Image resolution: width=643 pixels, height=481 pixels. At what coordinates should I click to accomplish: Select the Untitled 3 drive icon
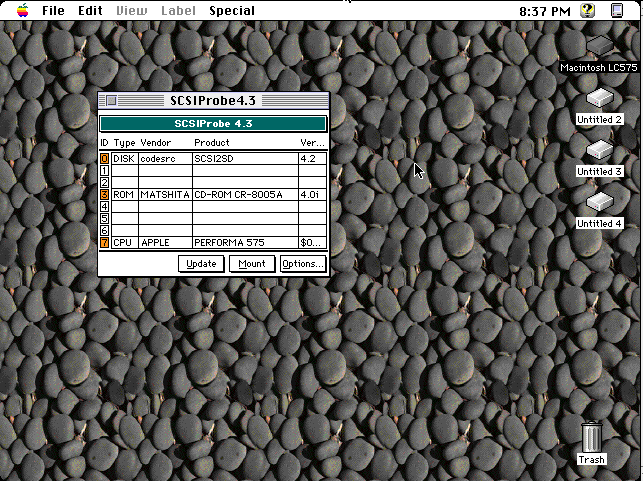pyautogui.click(x=599, y=150)
